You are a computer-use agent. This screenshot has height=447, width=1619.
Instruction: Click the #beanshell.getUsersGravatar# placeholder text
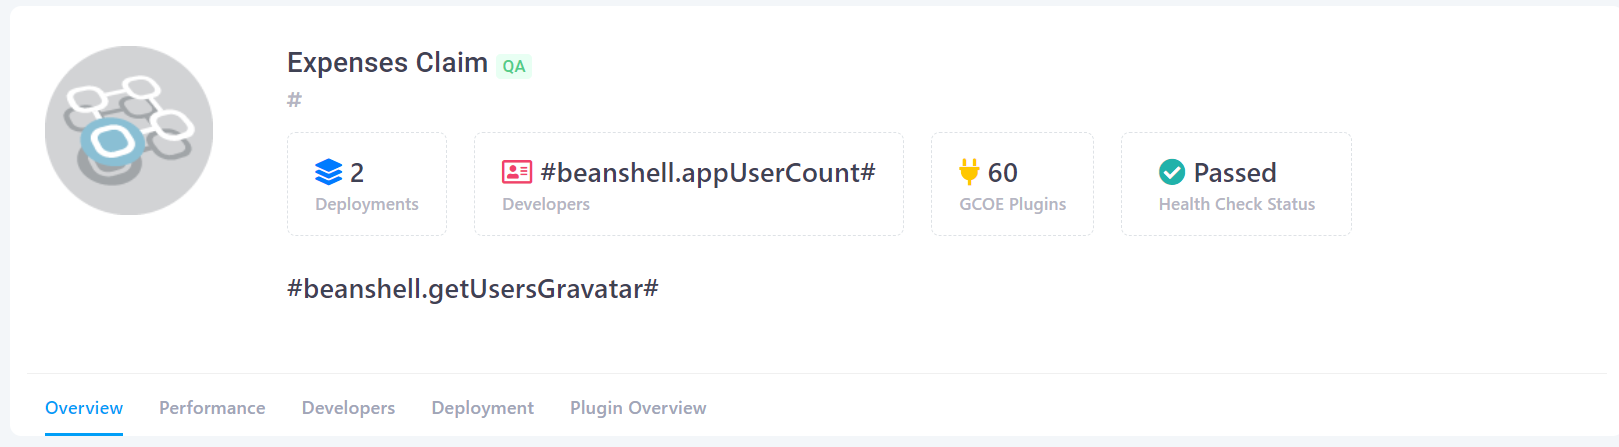(x=473, y=289)
